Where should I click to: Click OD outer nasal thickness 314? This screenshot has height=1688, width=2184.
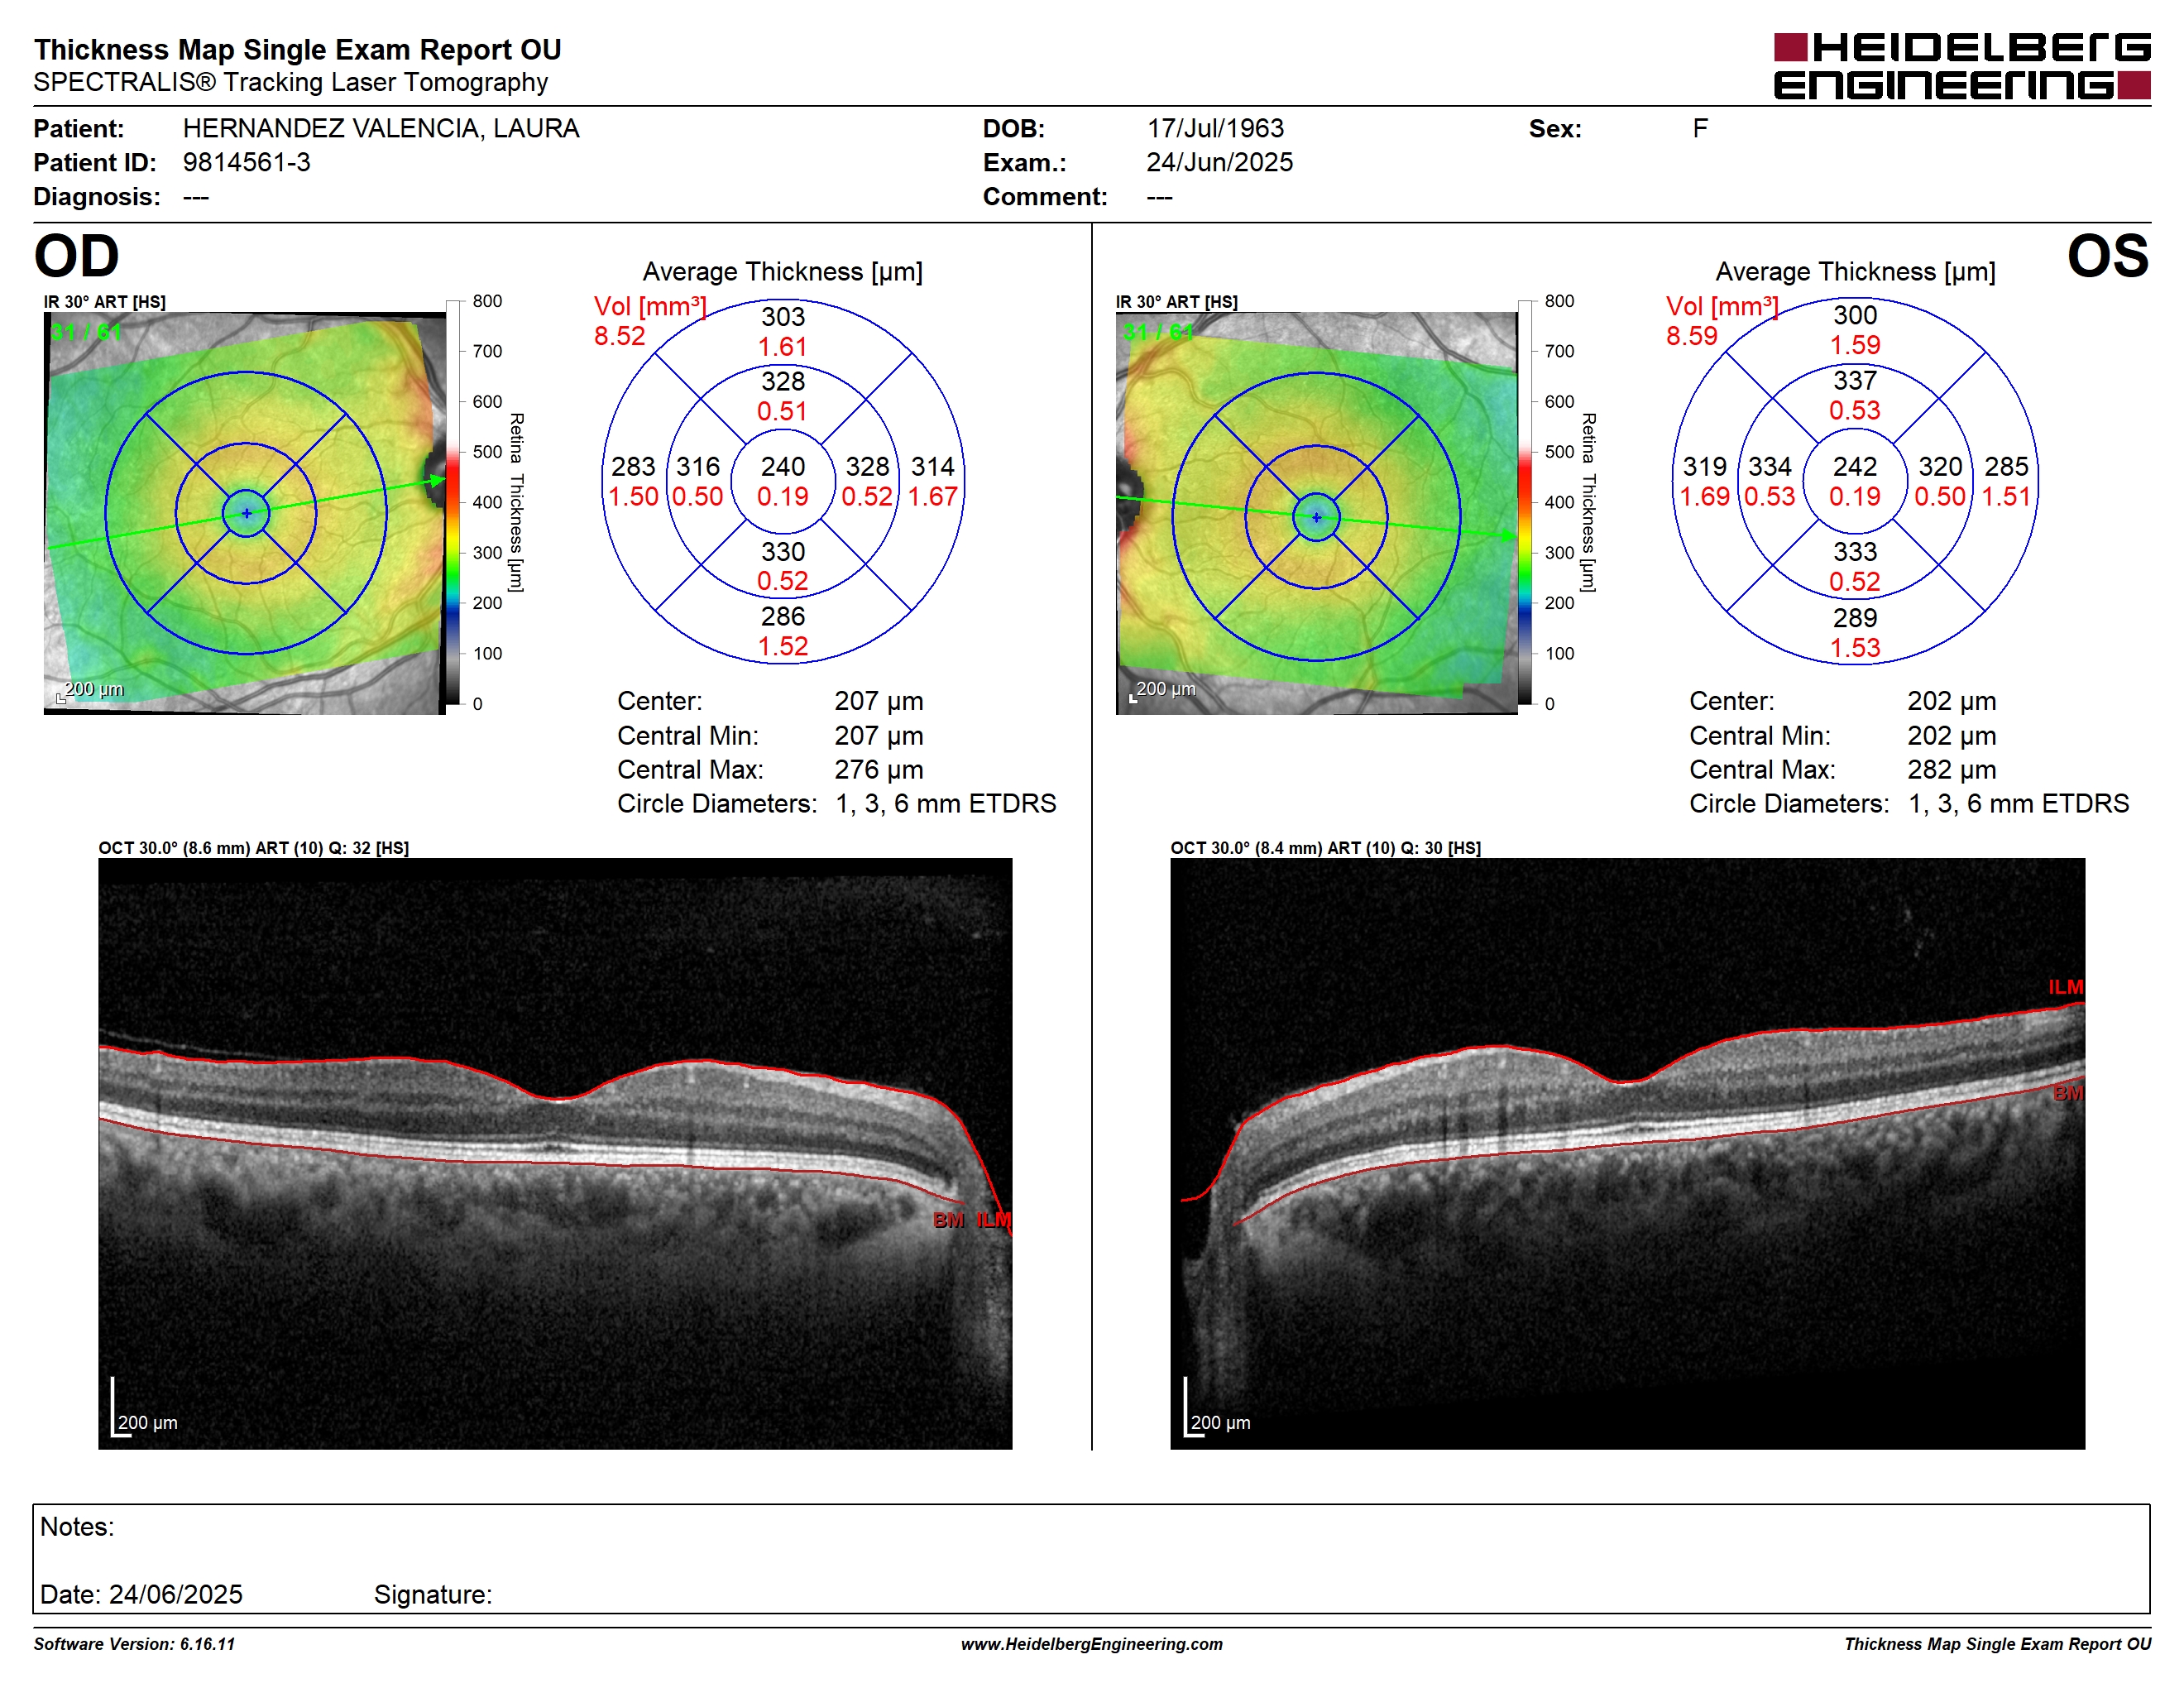[x=933, y=467]
